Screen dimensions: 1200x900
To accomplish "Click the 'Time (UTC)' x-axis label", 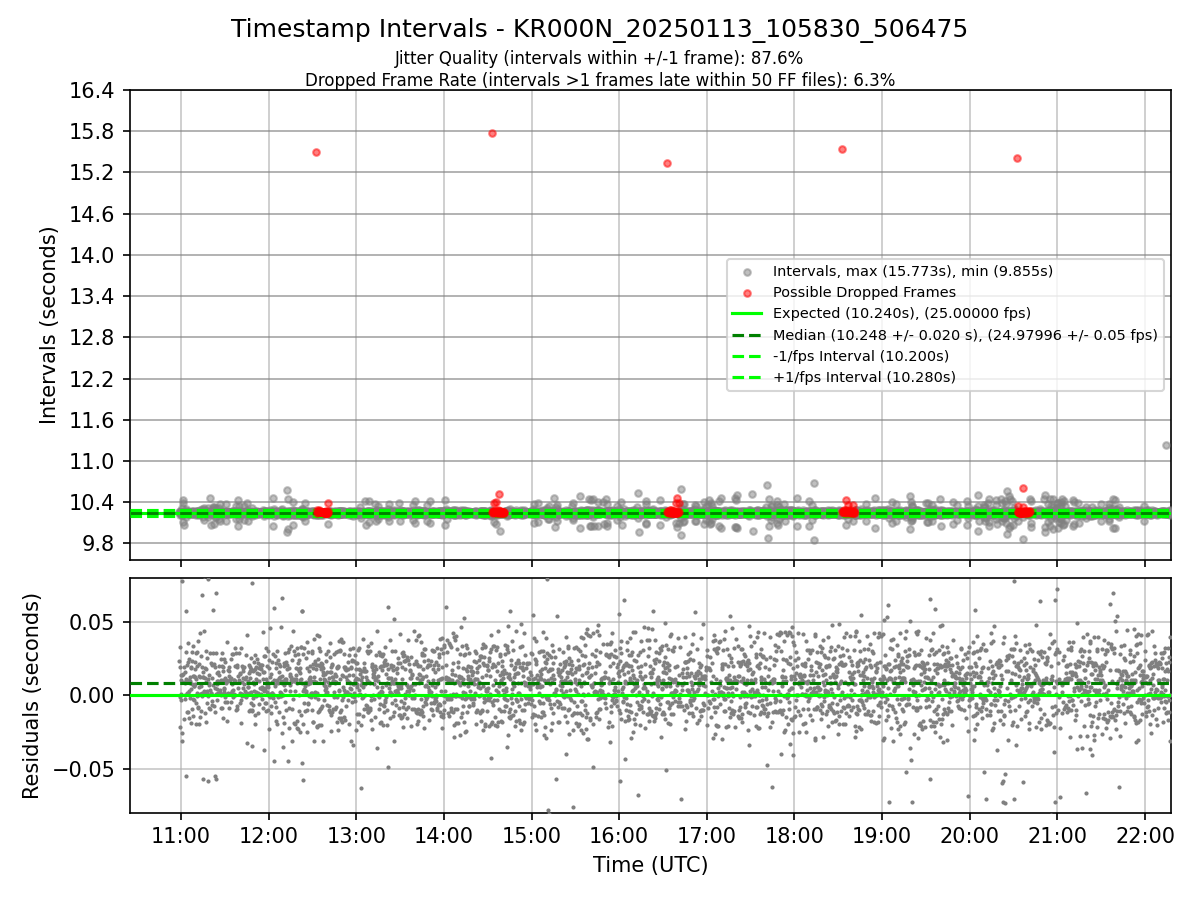I will [650, 864].
